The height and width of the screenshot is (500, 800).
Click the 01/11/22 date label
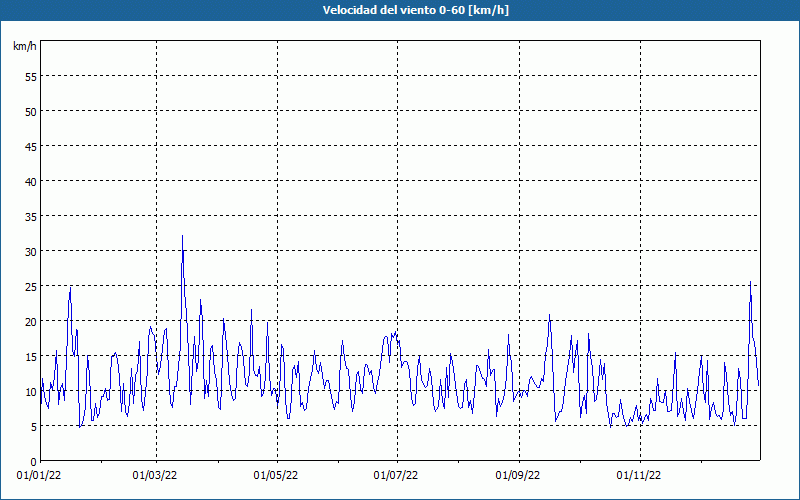(639, 476)
